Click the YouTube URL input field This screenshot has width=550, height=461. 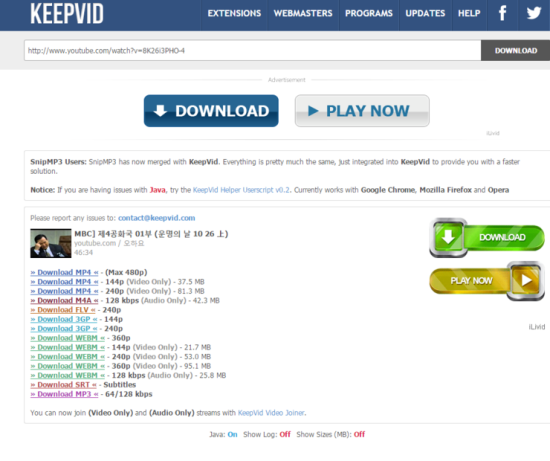(253, 51)
